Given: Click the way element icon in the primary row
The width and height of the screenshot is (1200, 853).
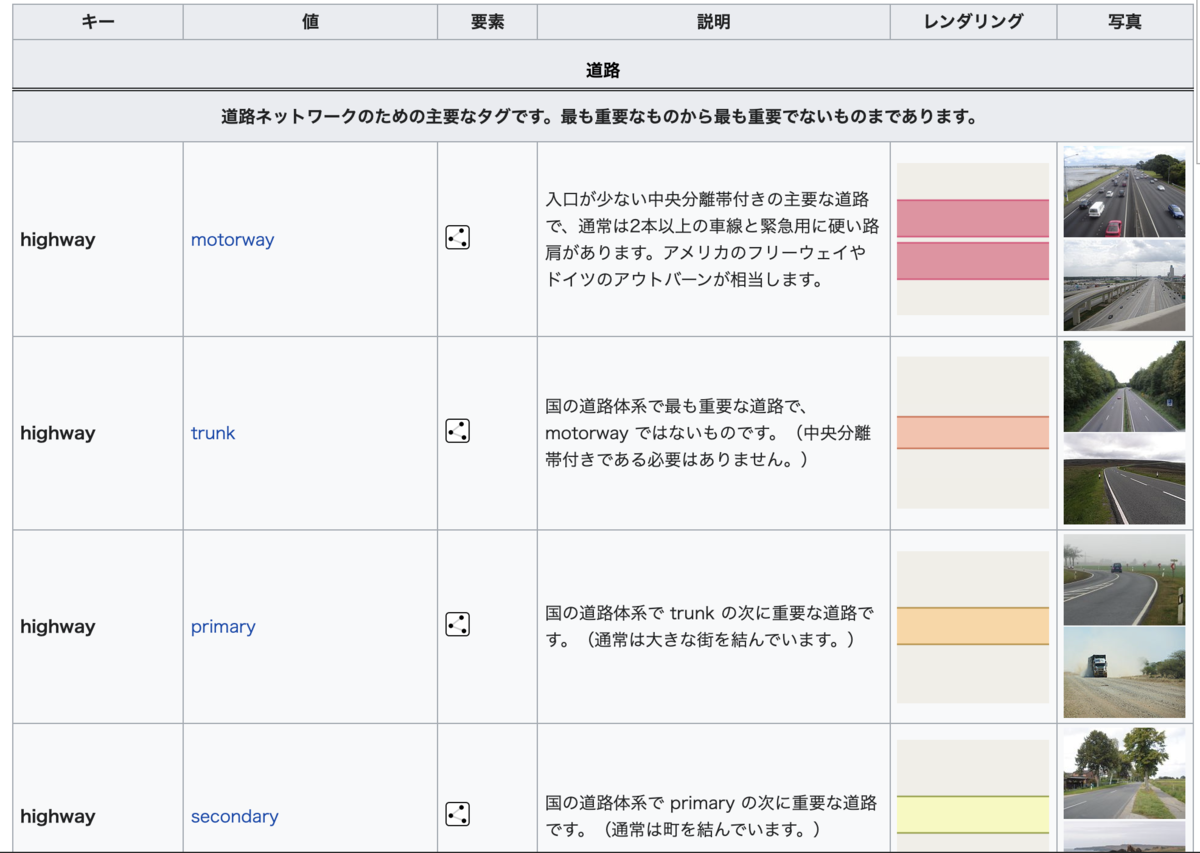Looking at the screenshot, I should pyautogui.click(x=457, y=625).
